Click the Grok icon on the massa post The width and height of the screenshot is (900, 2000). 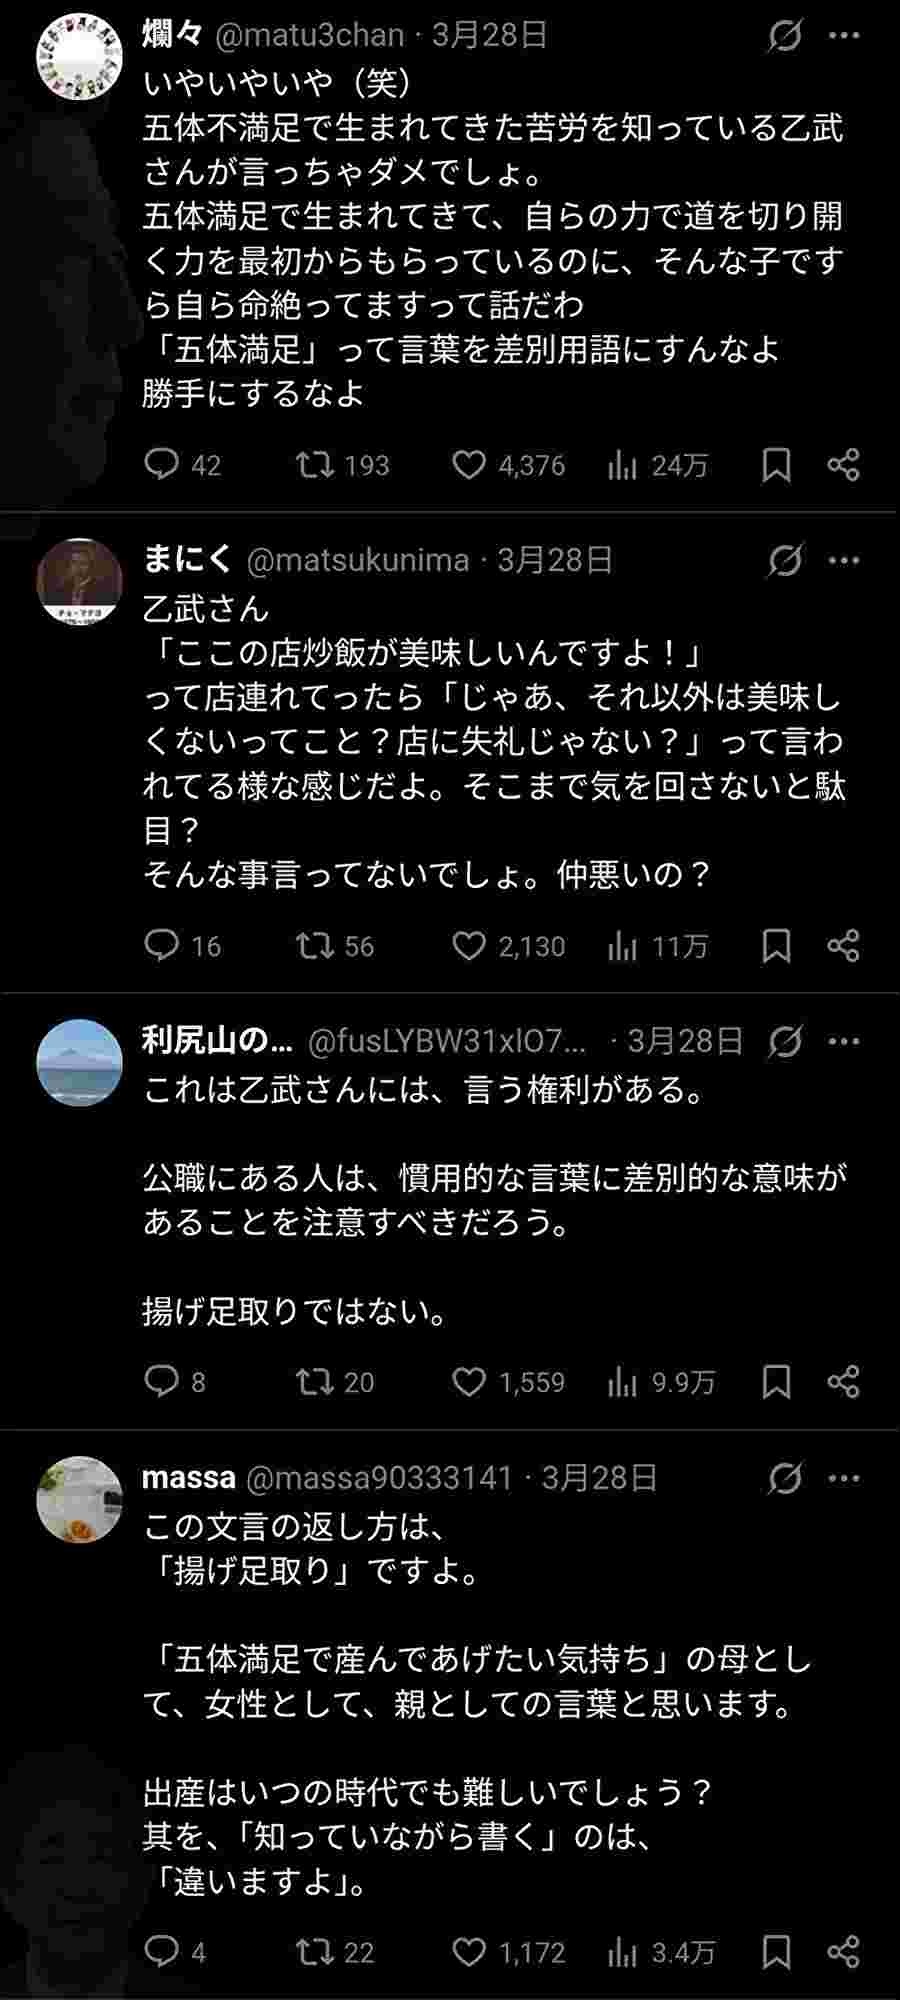(x=785, y=1478)
